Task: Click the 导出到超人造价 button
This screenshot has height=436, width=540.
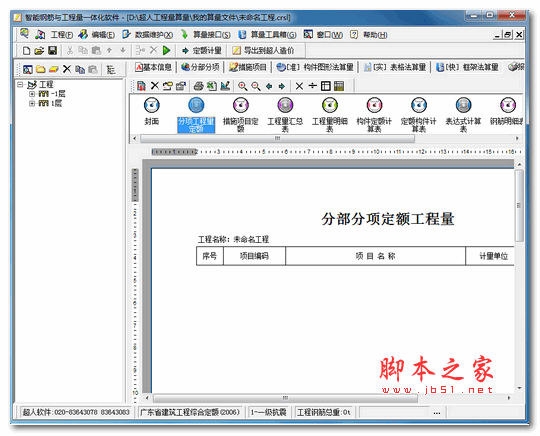Action: (x=264, y=51)
